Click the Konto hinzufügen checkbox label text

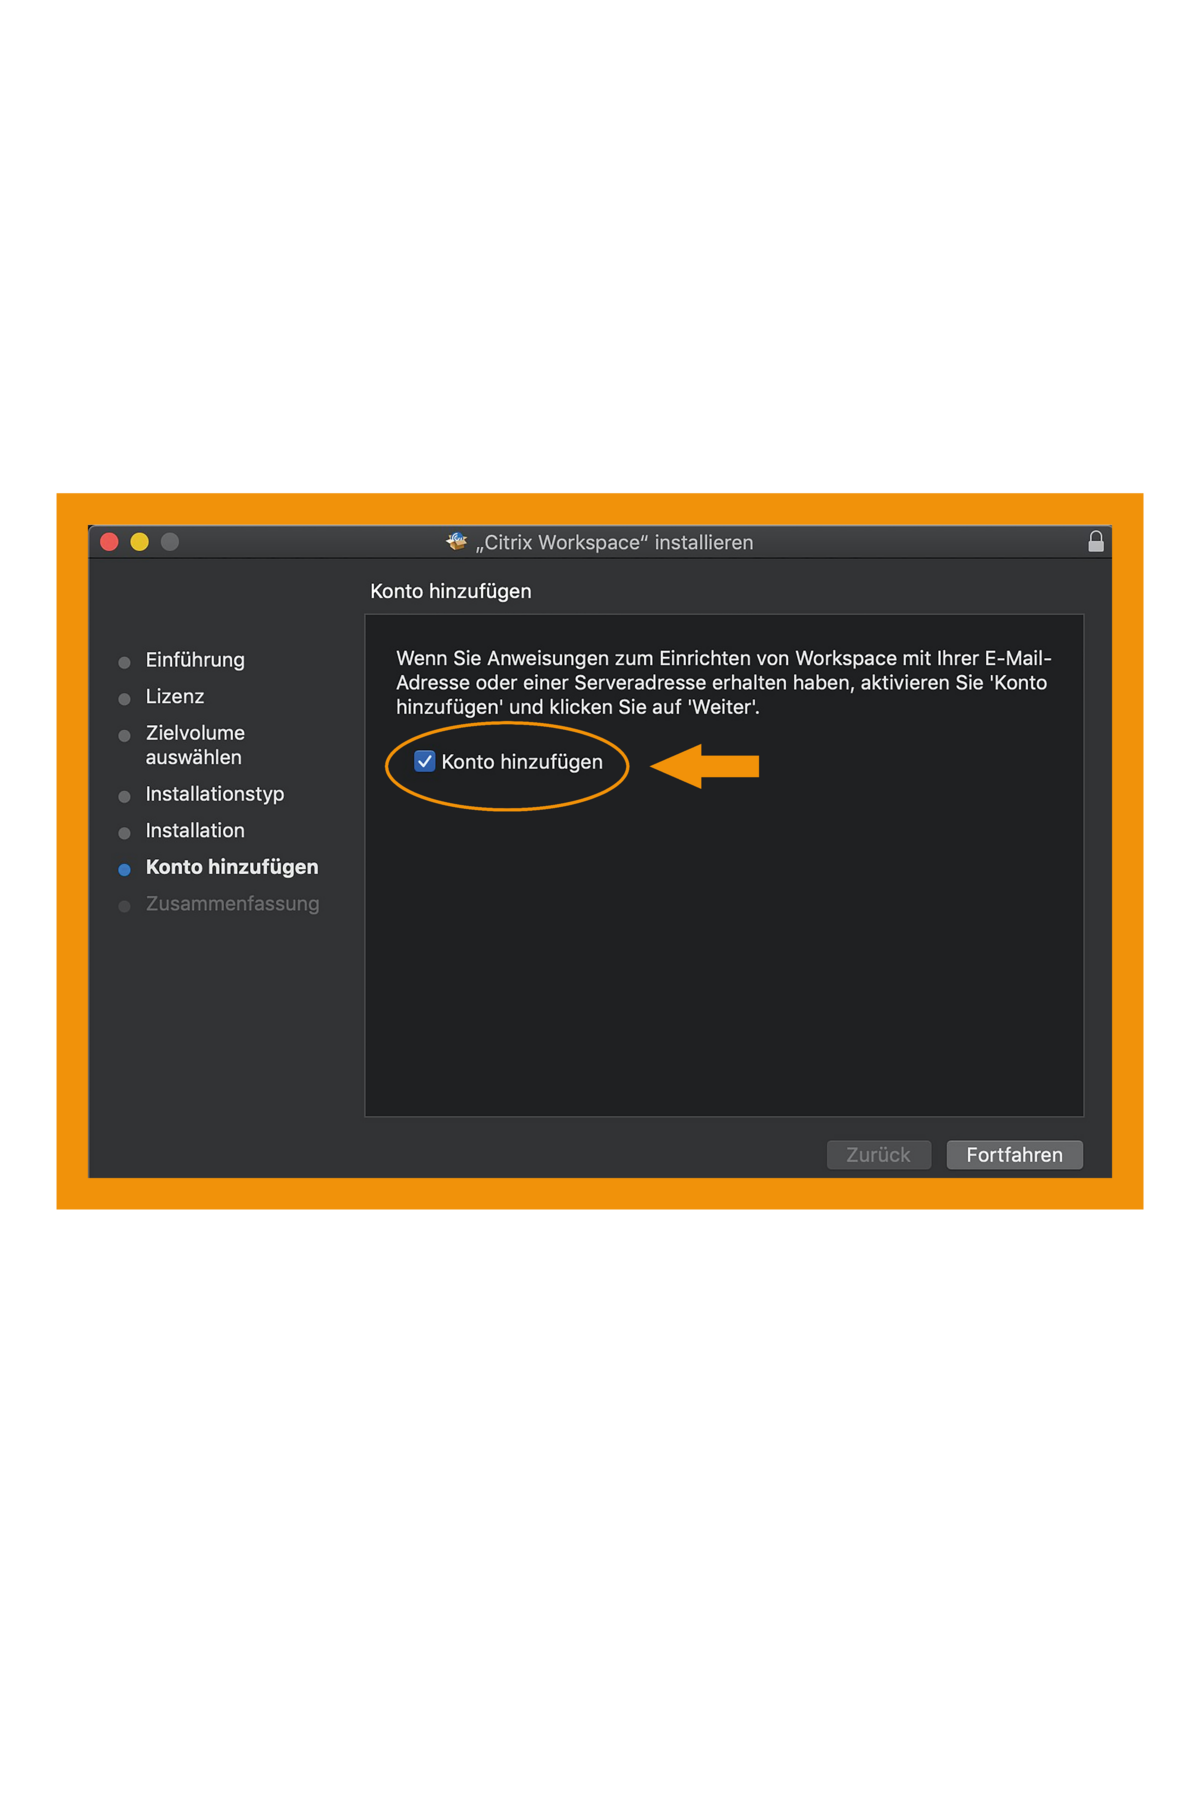pyautogui.click(x=522, y=762)
